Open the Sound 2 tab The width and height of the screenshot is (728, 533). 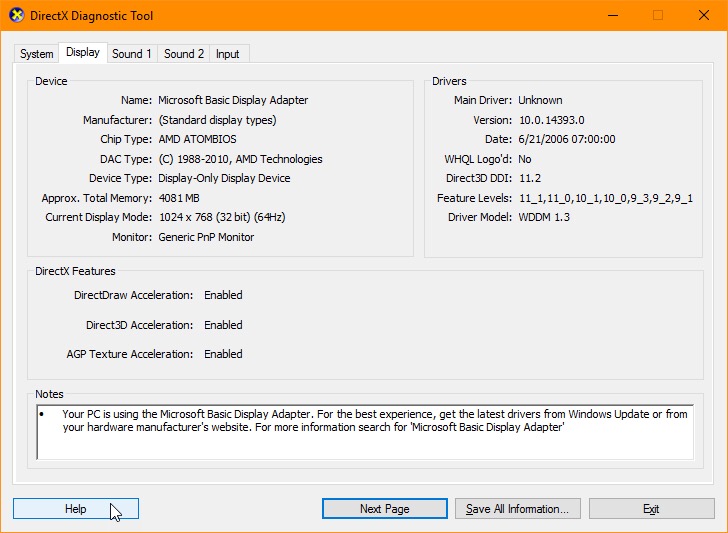[184, 54]
